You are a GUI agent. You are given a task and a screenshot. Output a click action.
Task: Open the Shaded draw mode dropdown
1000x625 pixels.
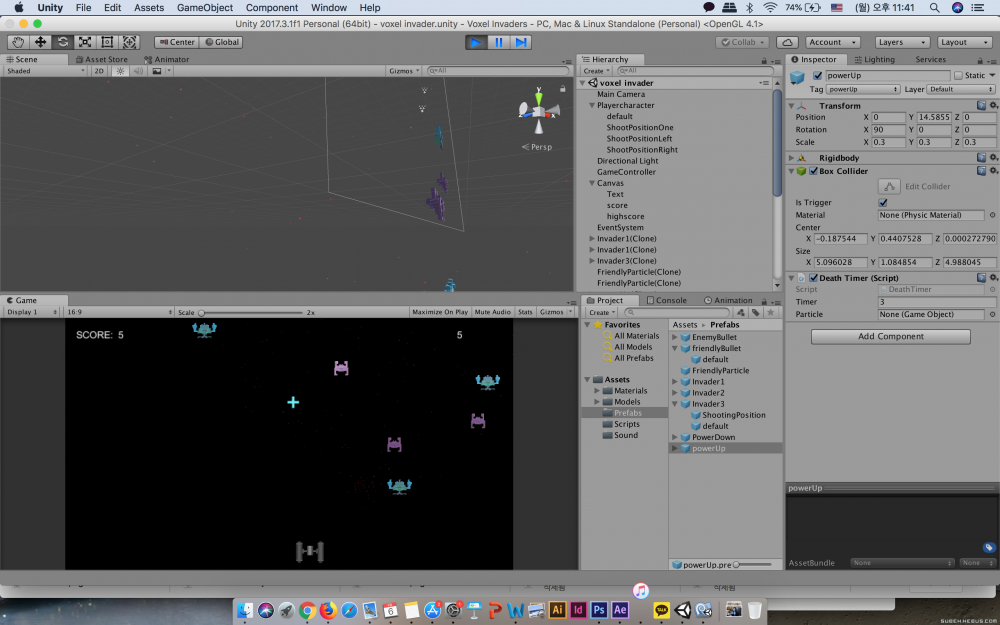click(x=45, y=71)
